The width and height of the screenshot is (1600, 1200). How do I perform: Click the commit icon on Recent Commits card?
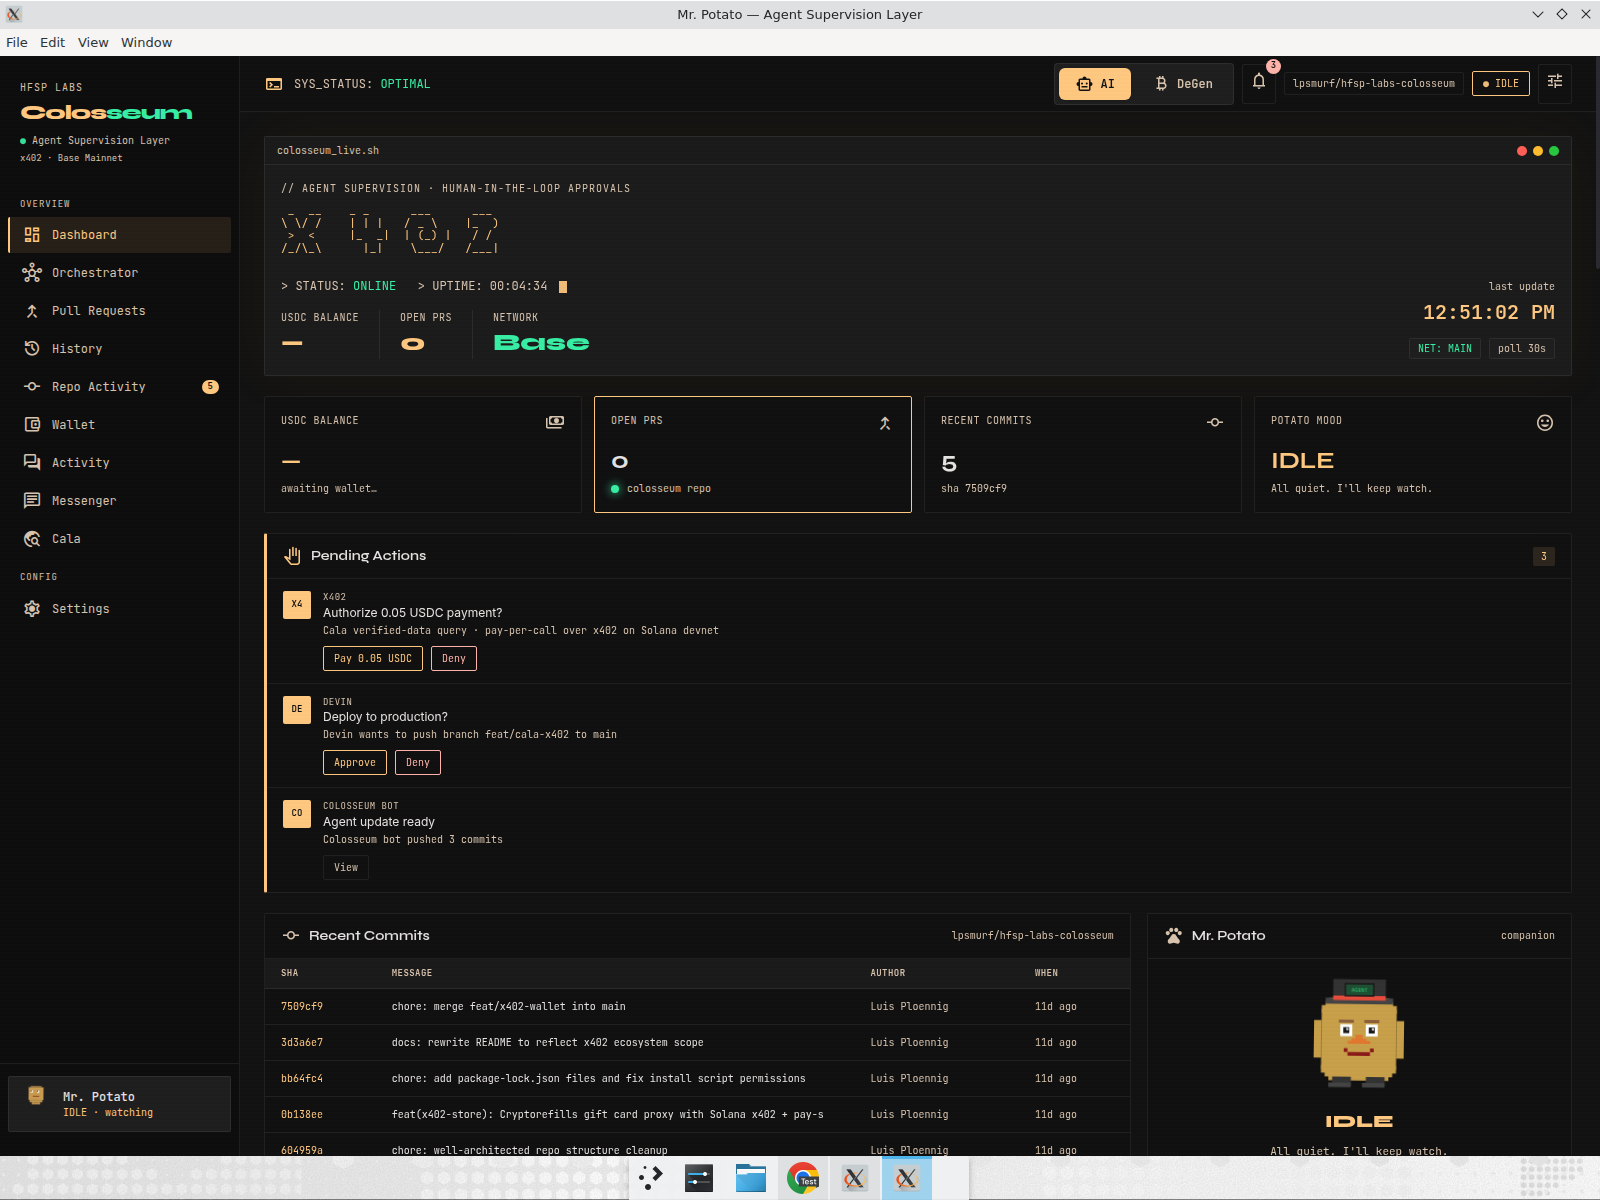pos(1215,422)
